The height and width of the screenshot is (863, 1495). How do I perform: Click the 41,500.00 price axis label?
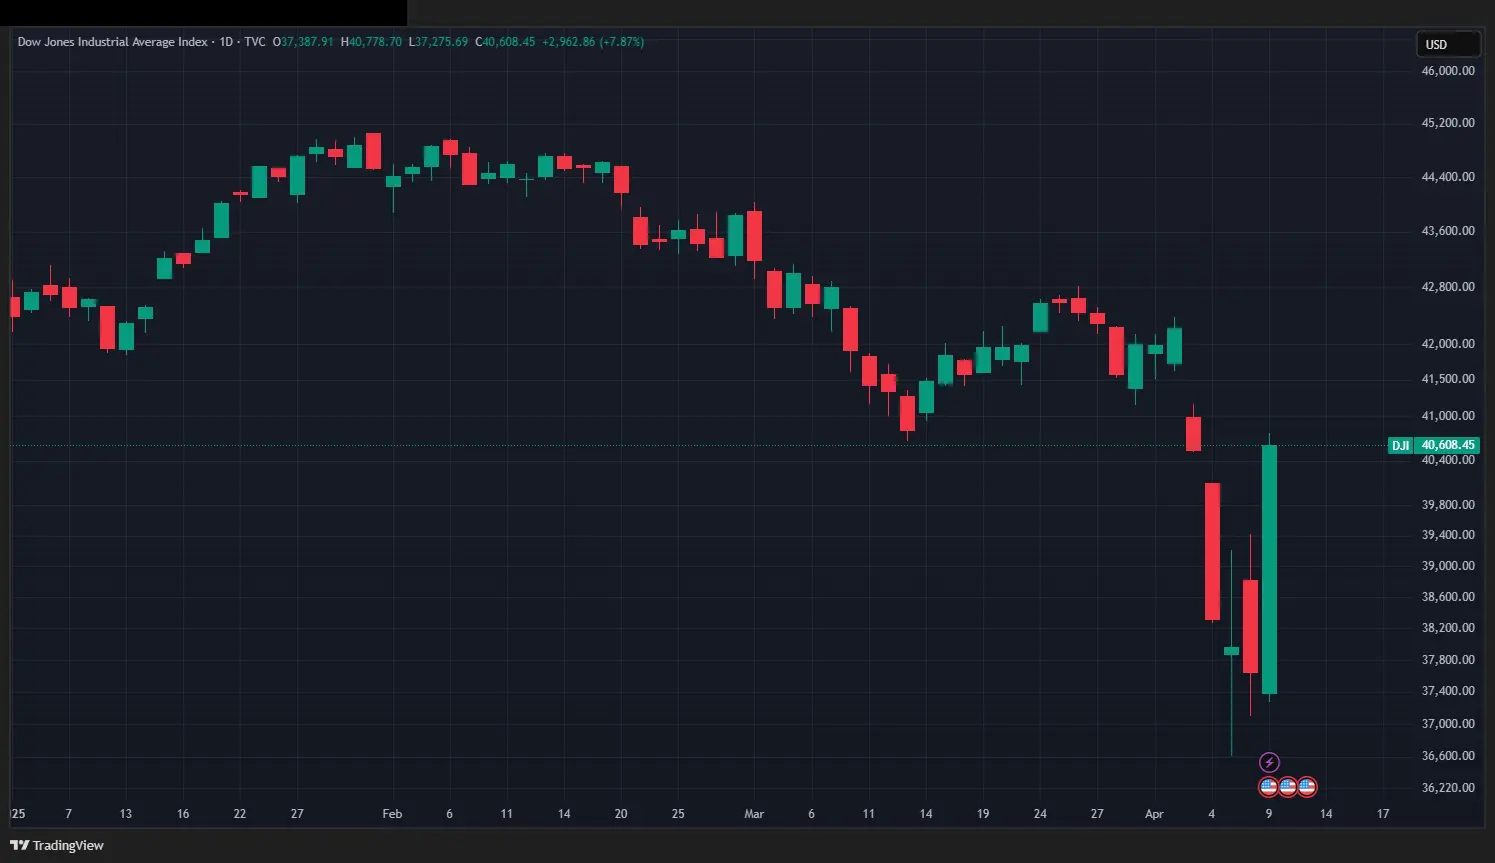coord(1448,379)
